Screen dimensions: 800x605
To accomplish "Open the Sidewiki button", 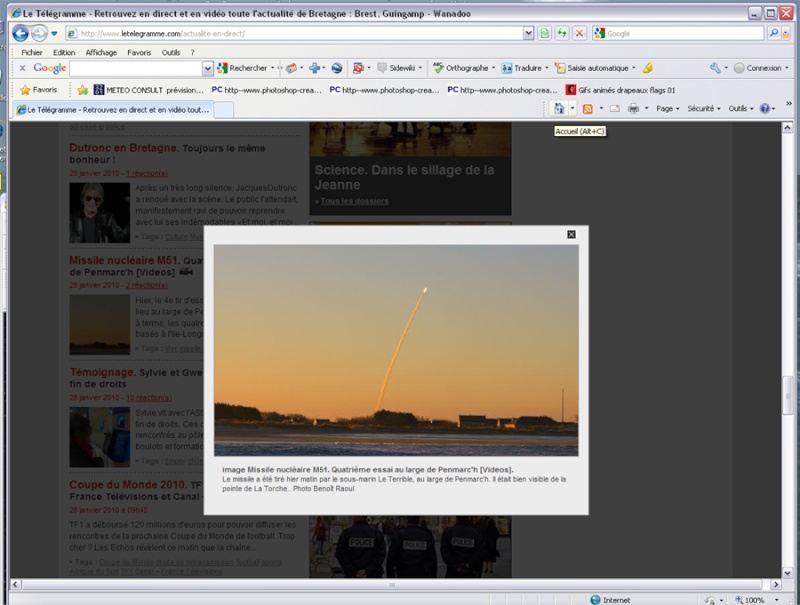I will (397, 68).
